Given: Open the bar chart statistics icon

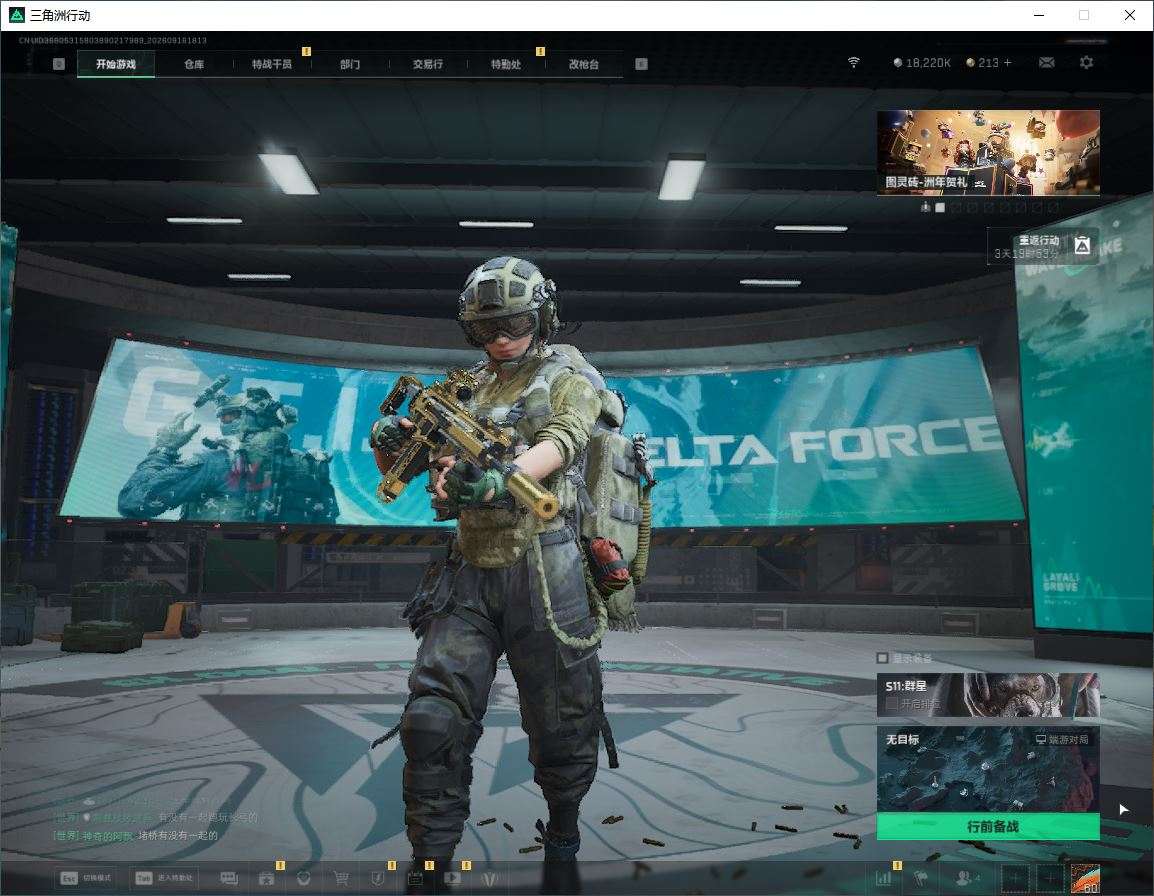Looking at the screenshot, I should [883, 878].
